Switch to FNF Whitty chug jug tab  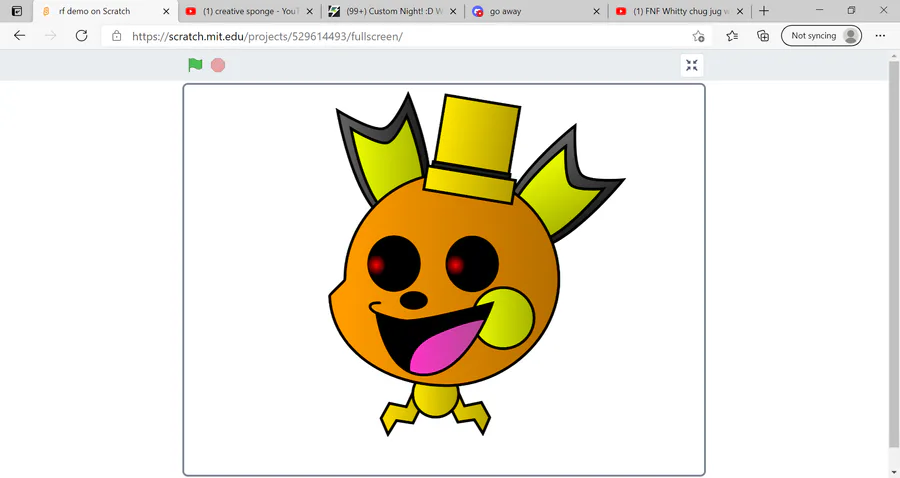[680, 11]
